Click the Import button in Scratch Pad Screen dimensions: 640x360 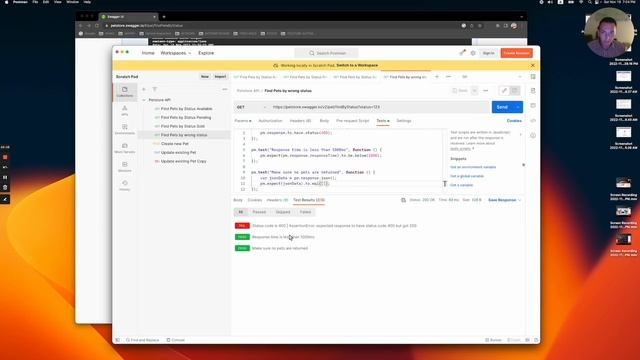click(x=220, y=77)
